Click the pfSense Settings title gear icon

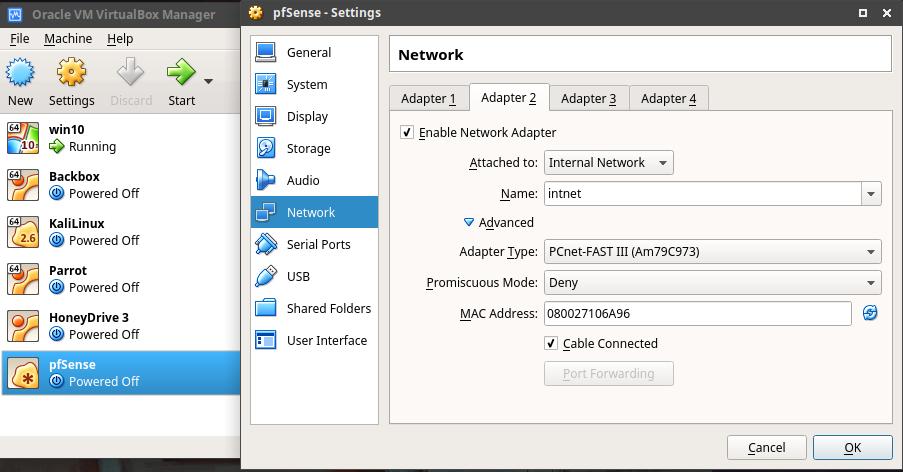(256, 13)
